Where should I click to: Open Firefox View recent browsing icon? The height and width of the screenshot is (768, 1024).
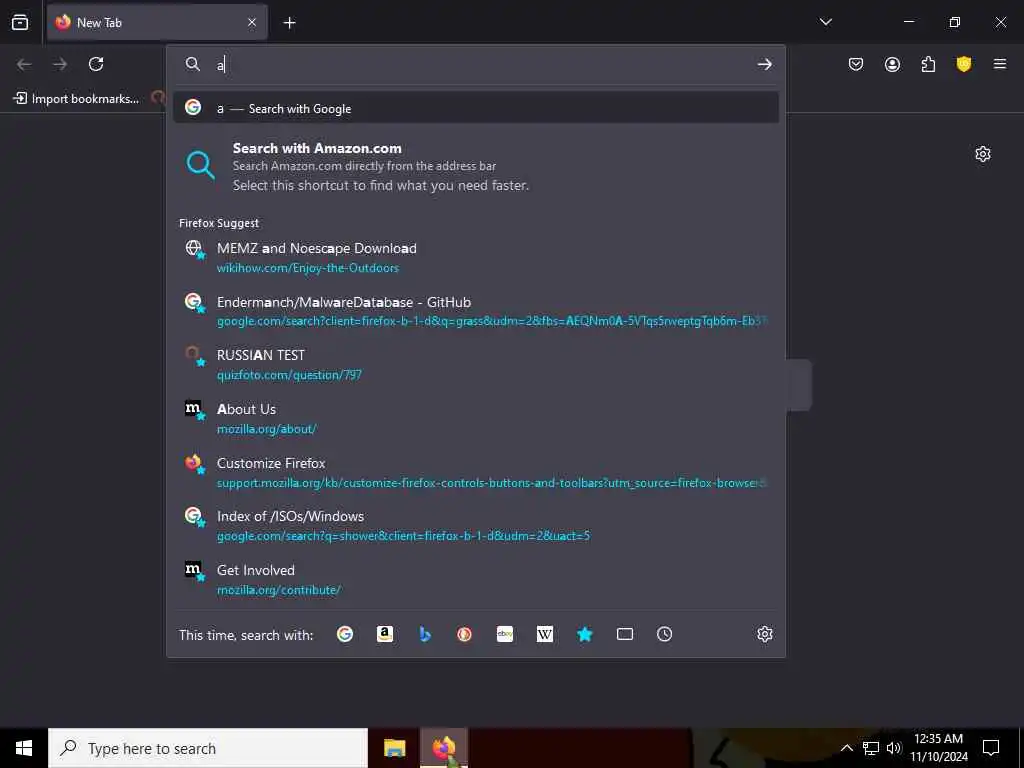pos(20,22)
